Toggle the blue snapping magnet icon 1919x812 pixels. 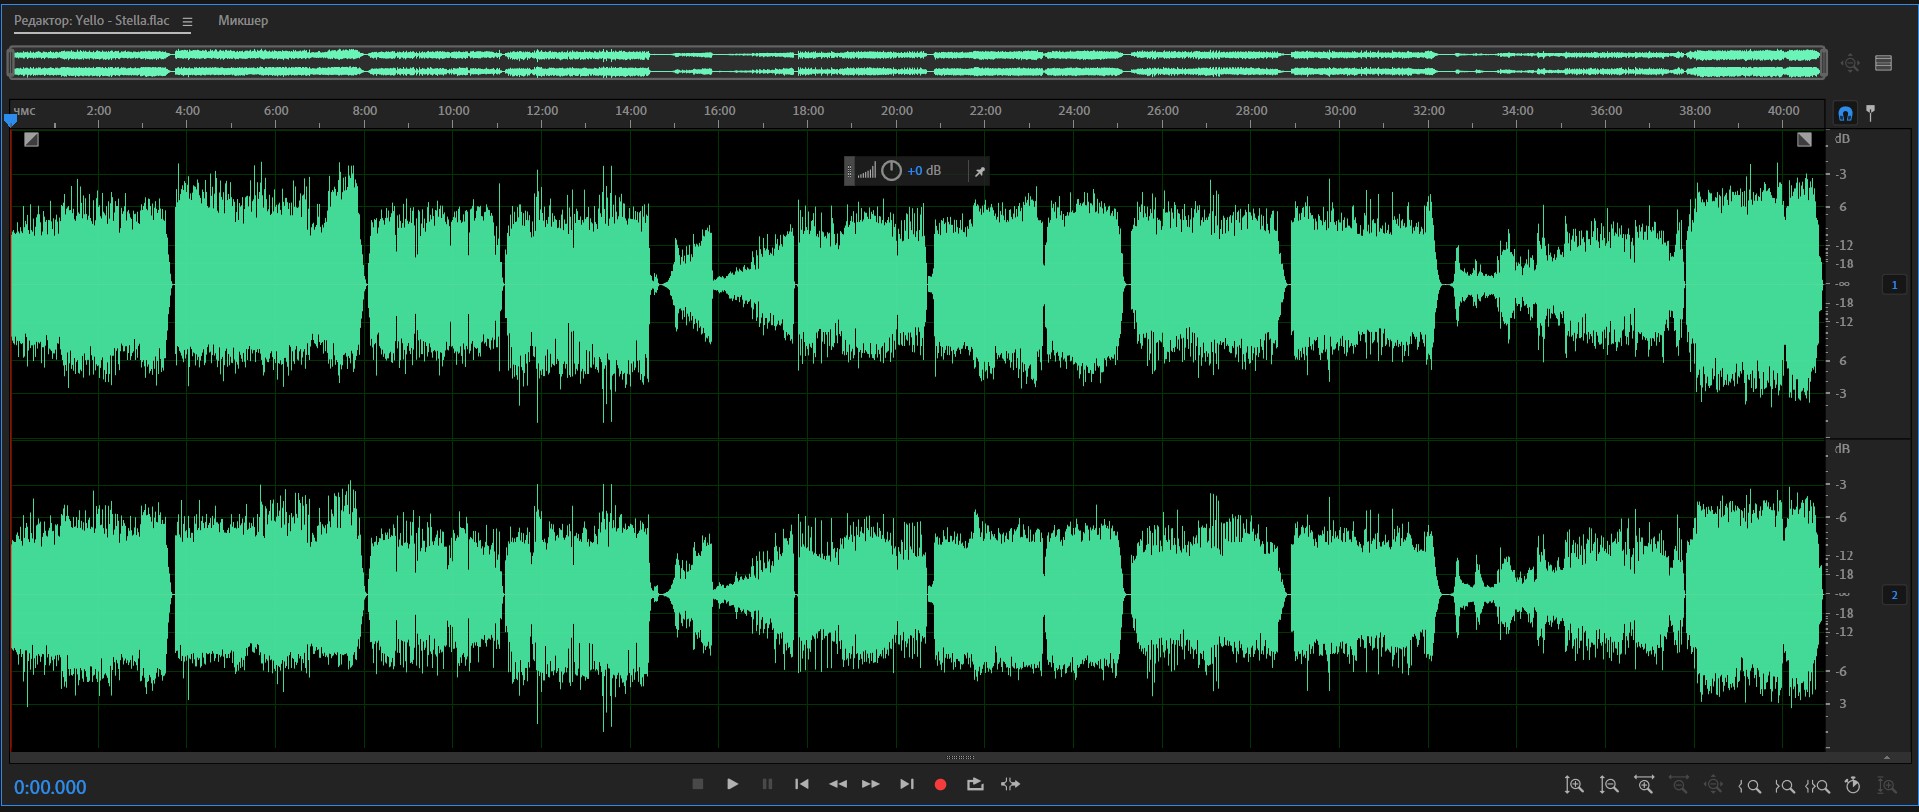[x=1845, y=113]
